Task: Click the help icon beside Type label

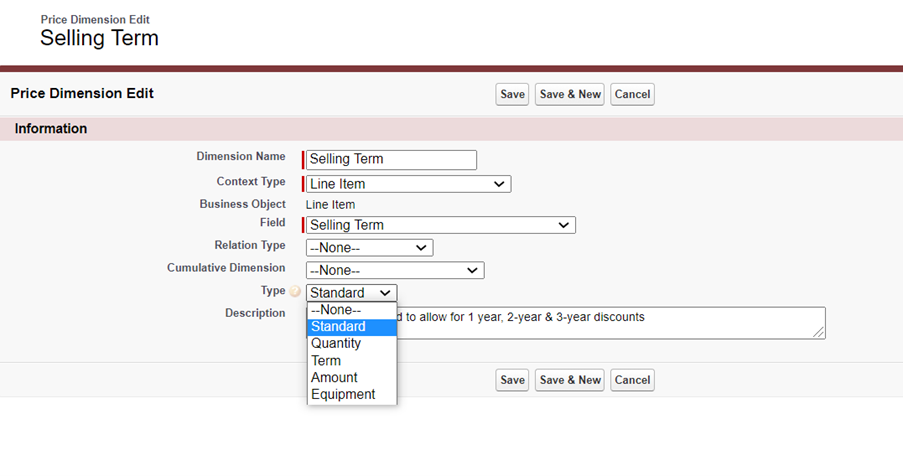Action: pyautogui.click(x=295, y=292)
